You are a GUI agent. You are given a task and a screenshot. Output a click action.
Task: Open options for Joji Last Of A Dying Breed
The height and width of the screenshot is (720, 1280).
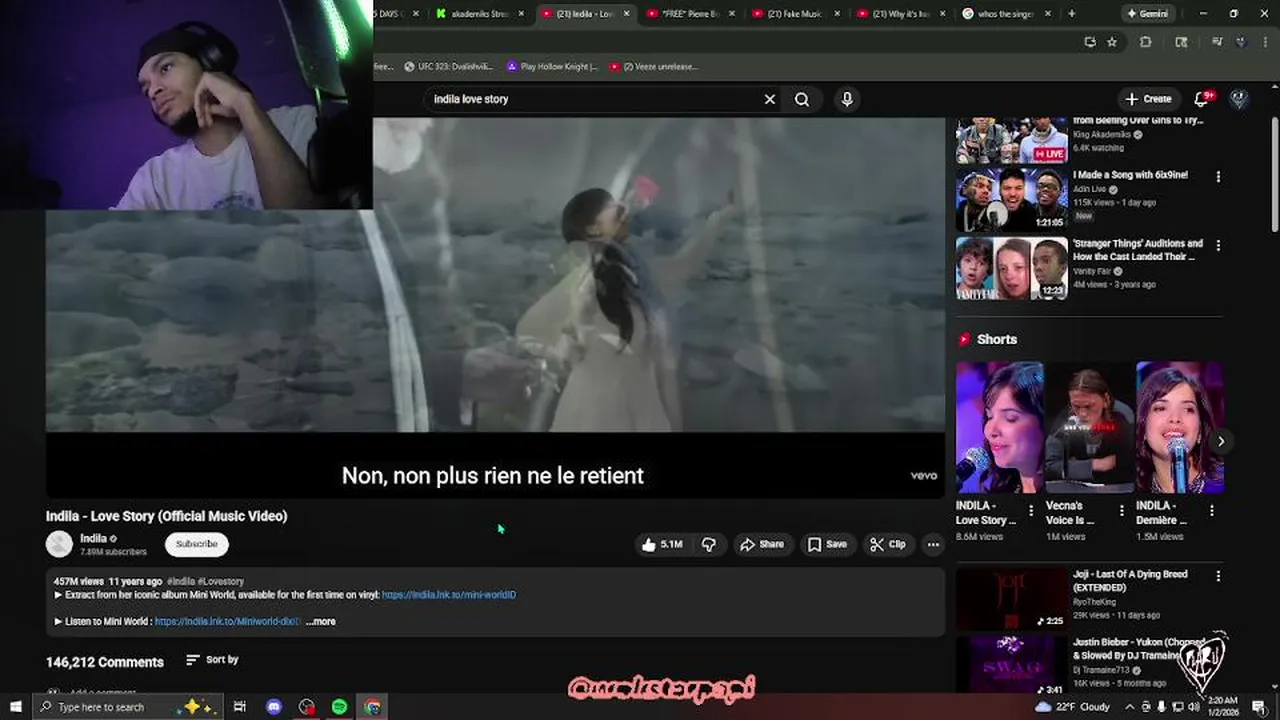pyautogui.click(x=1218, y=576)
